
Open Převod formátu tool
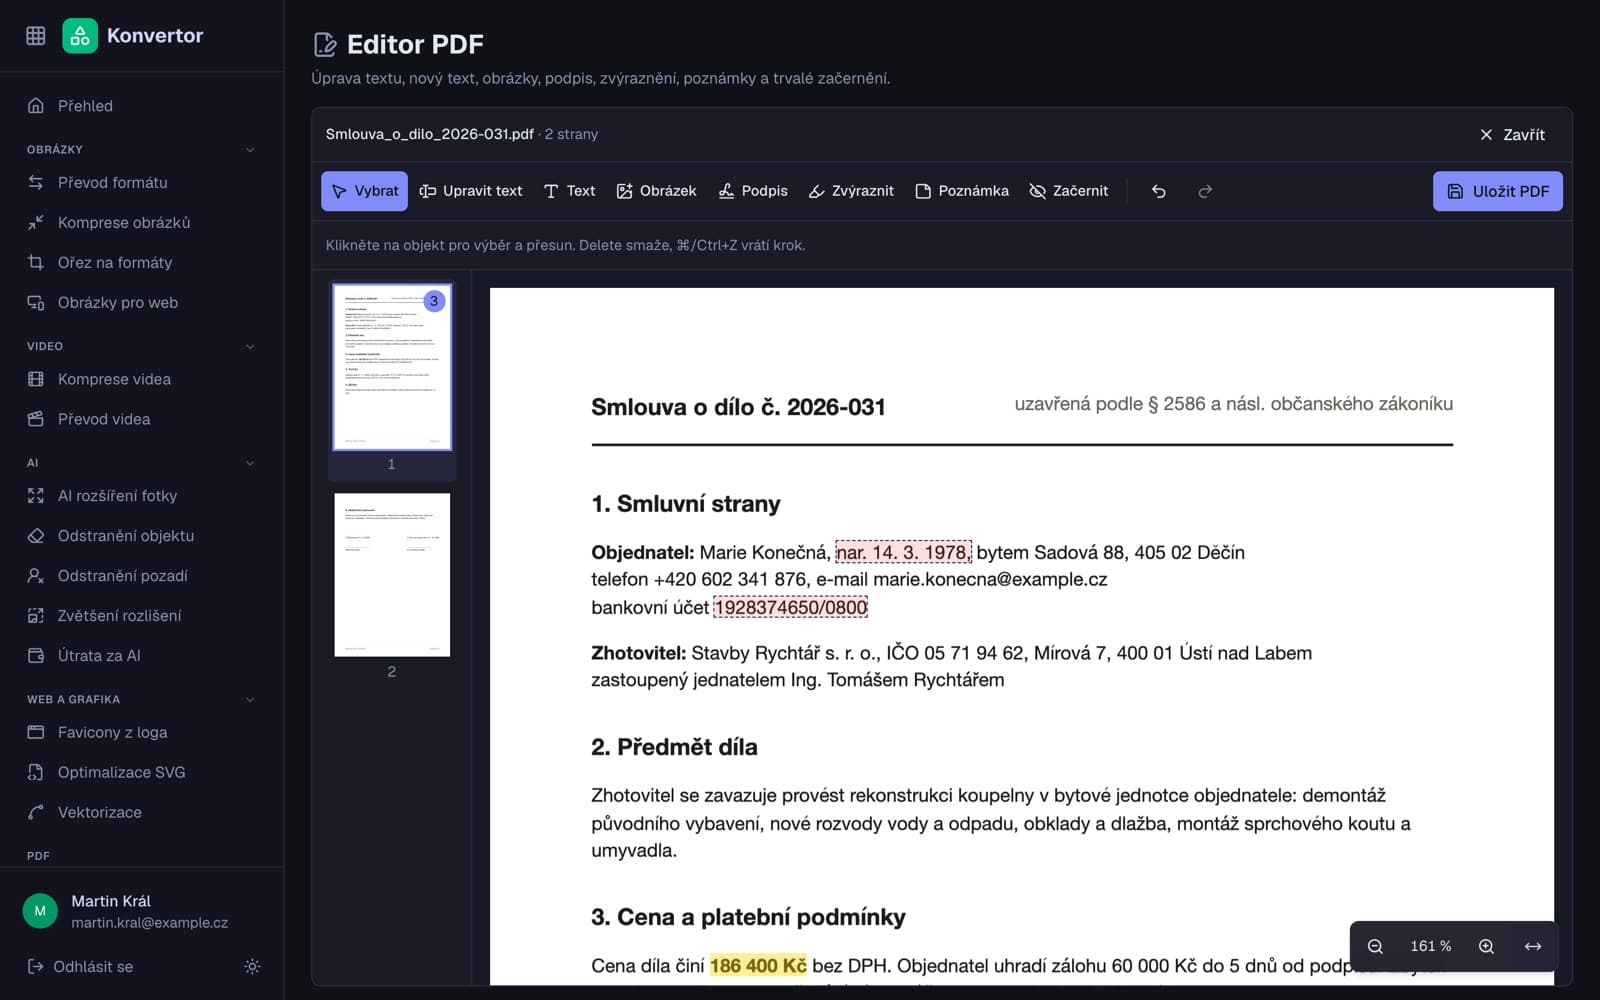tap(142, 183)
